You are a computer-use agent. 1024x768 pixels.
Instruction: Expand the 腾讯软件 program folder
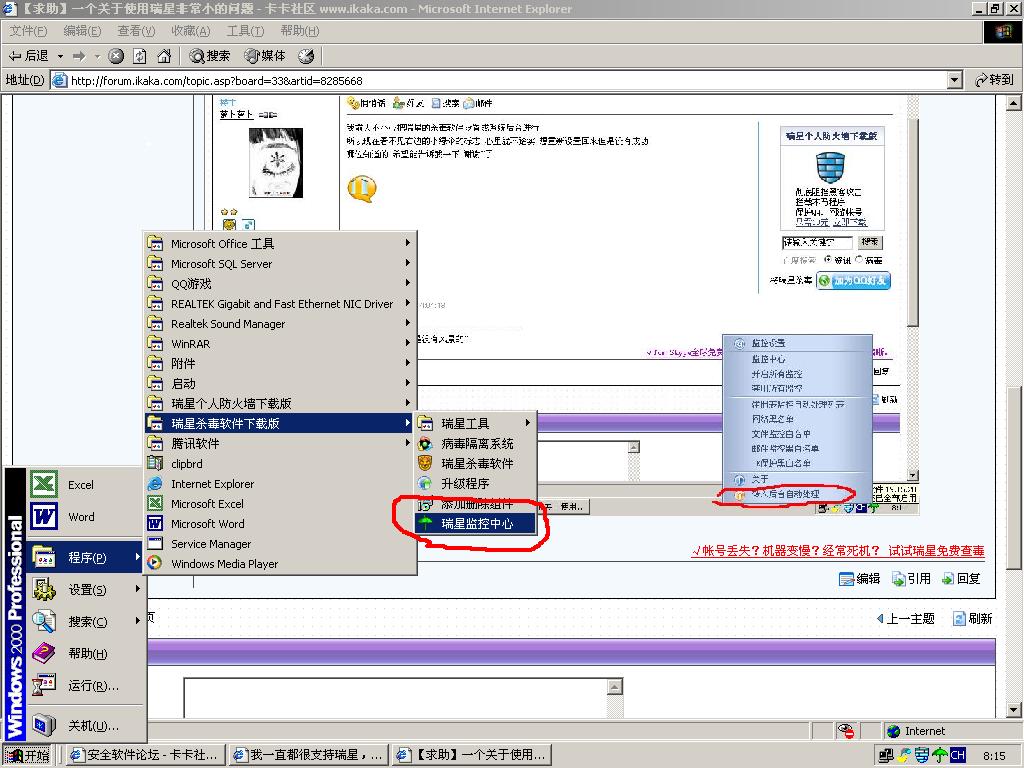281,443
